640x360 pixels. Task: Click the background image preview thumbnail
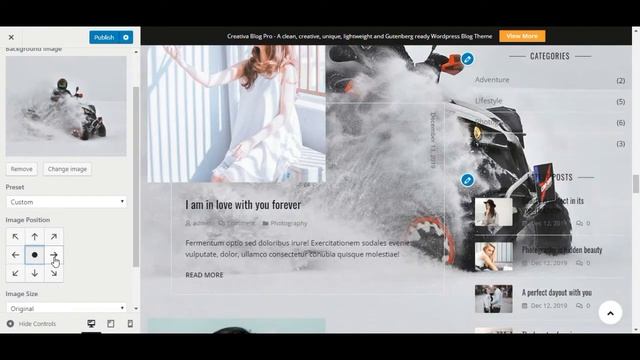[x=66, y=106]
